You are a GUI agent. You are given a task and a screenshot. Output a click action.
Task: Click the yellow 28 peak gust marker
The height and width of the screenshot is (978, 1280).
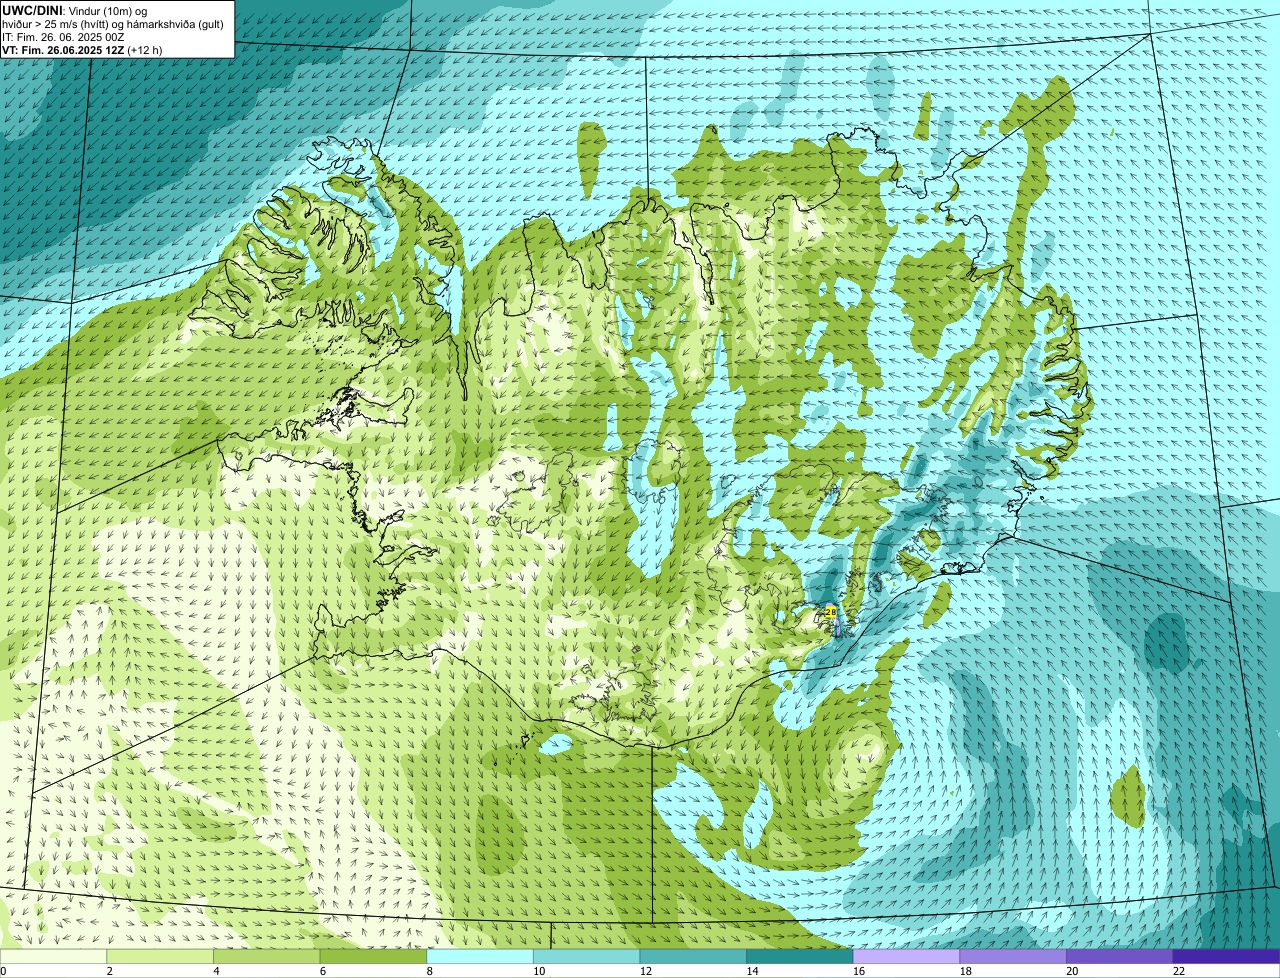830,611
